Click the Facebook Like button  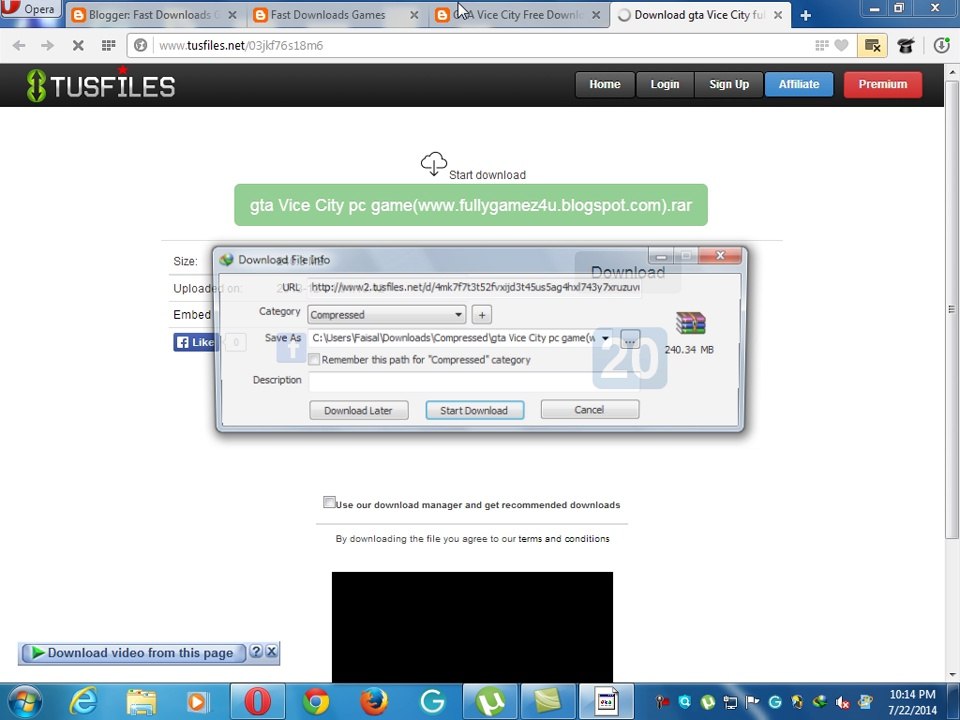coord(195,342)
